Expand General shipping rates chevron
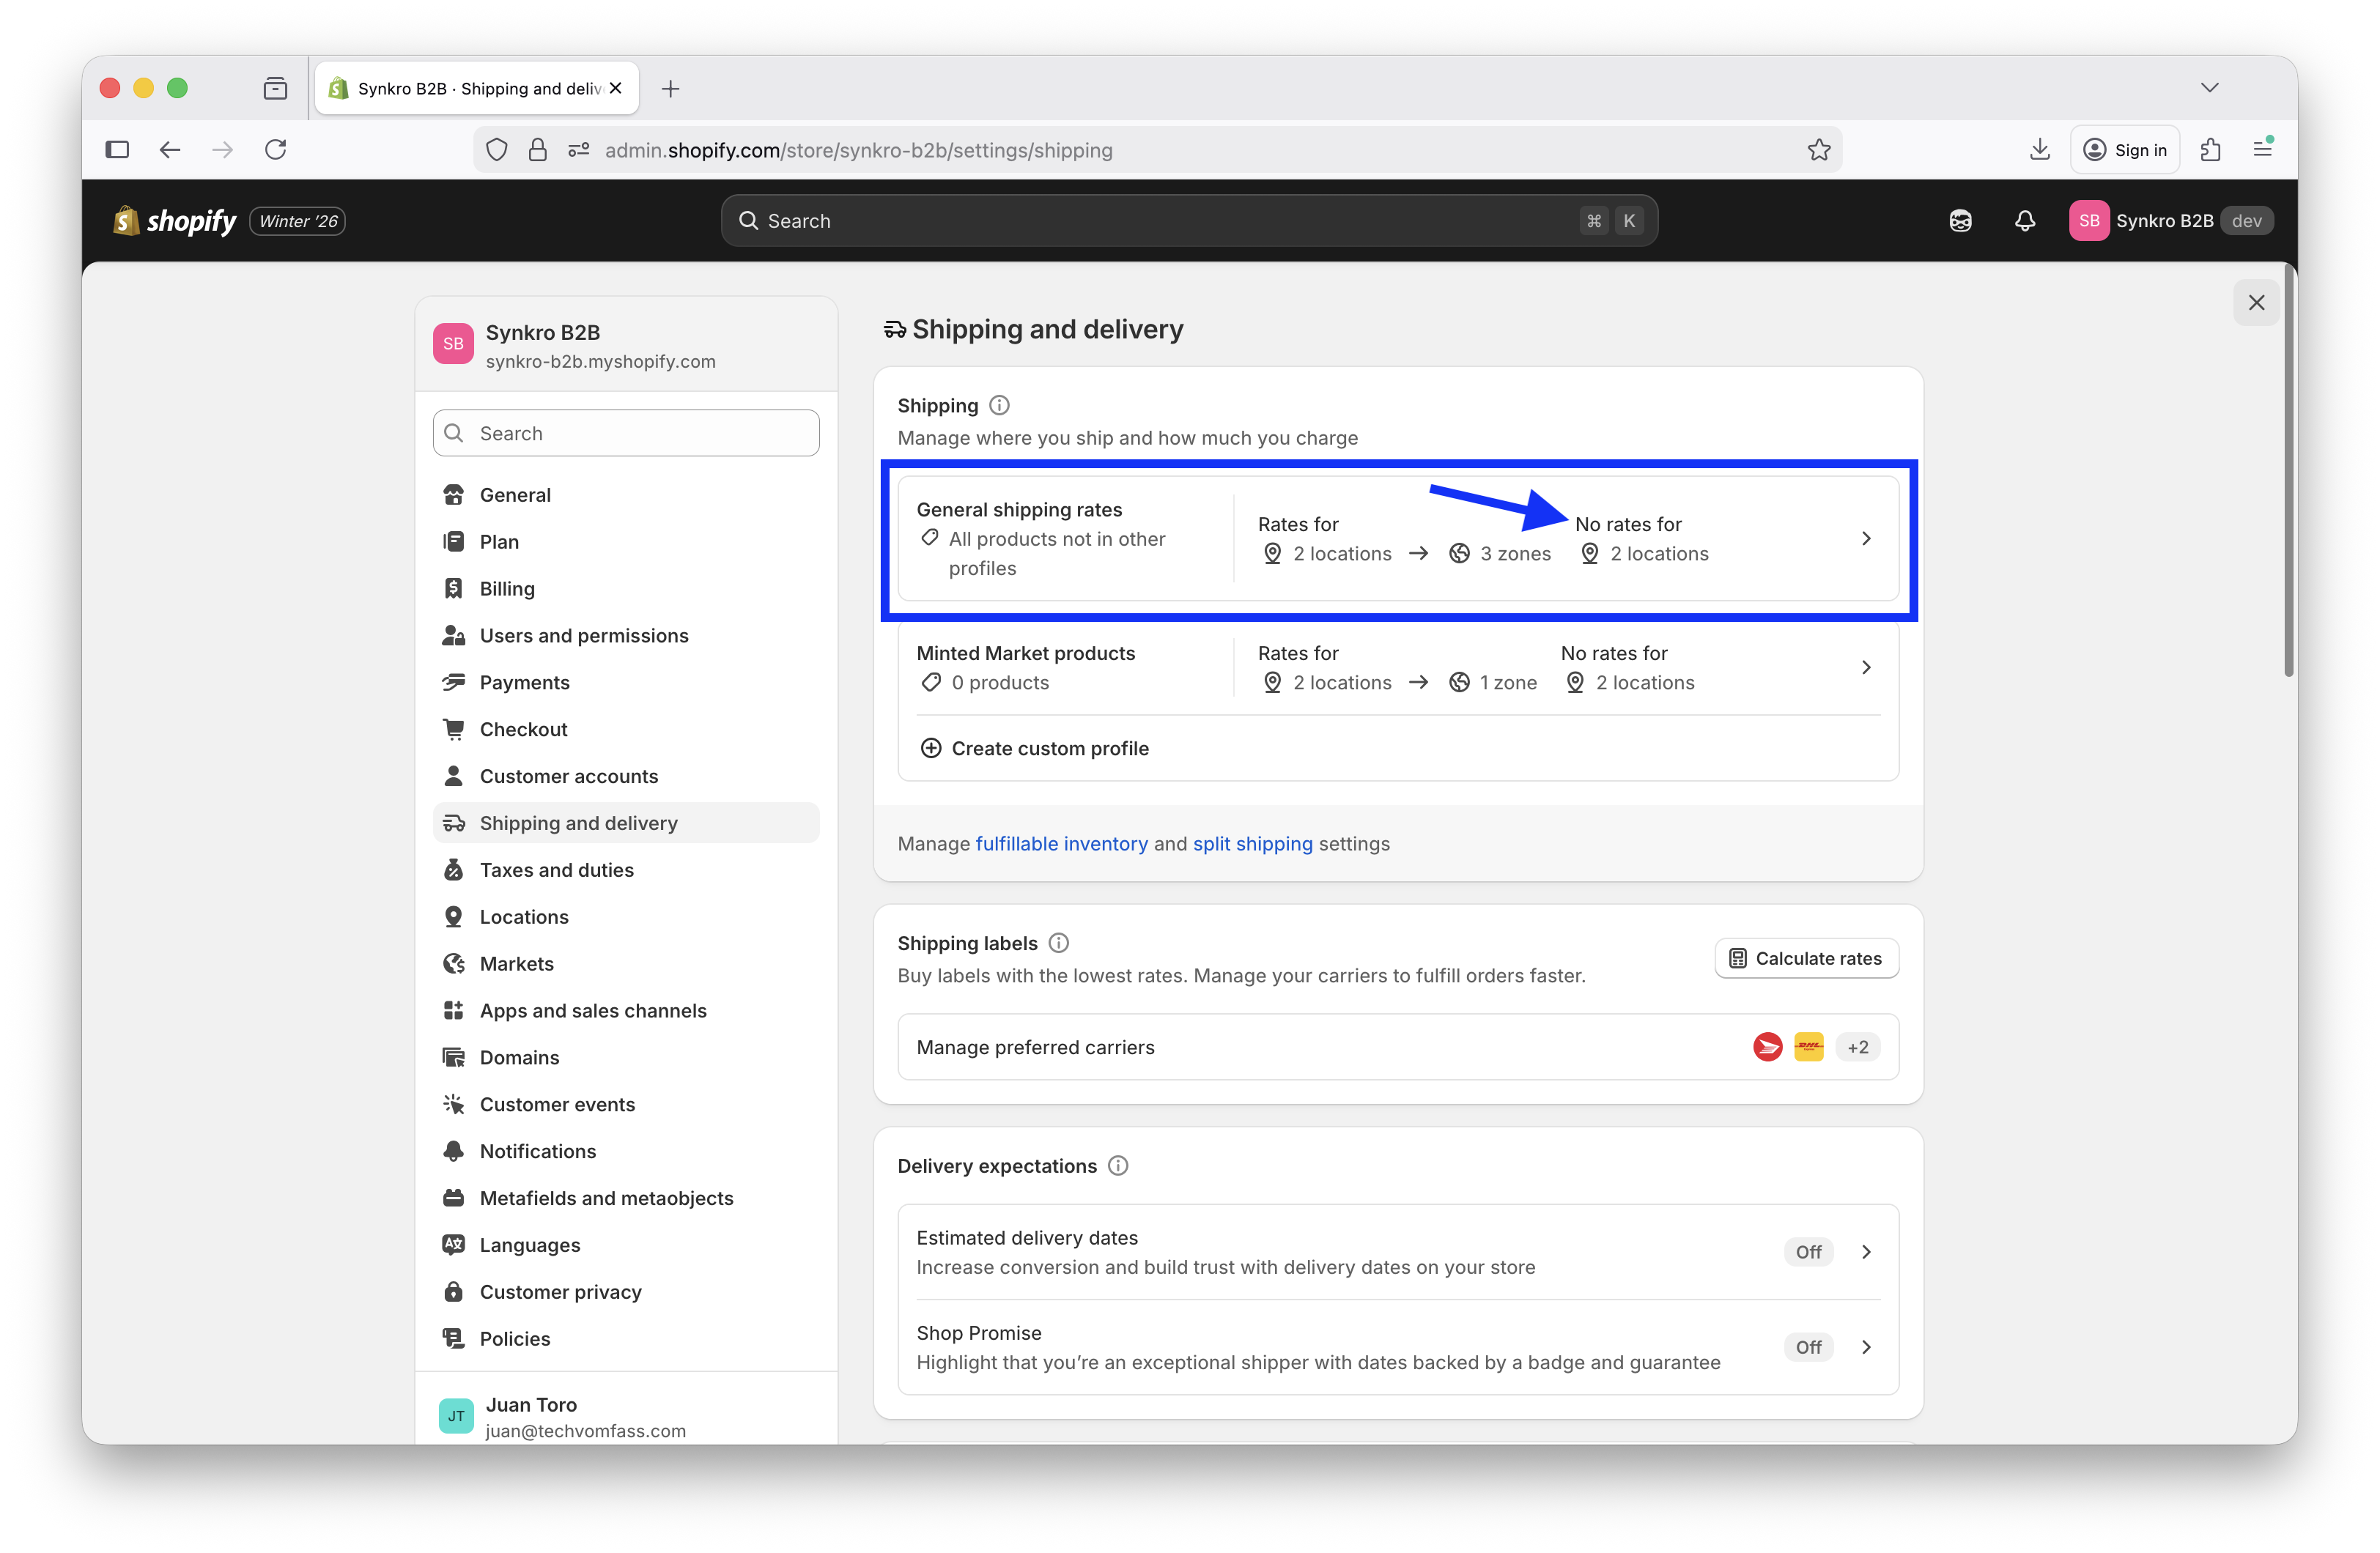This screenshot has width=2380, height=1553. (1865, 539)
